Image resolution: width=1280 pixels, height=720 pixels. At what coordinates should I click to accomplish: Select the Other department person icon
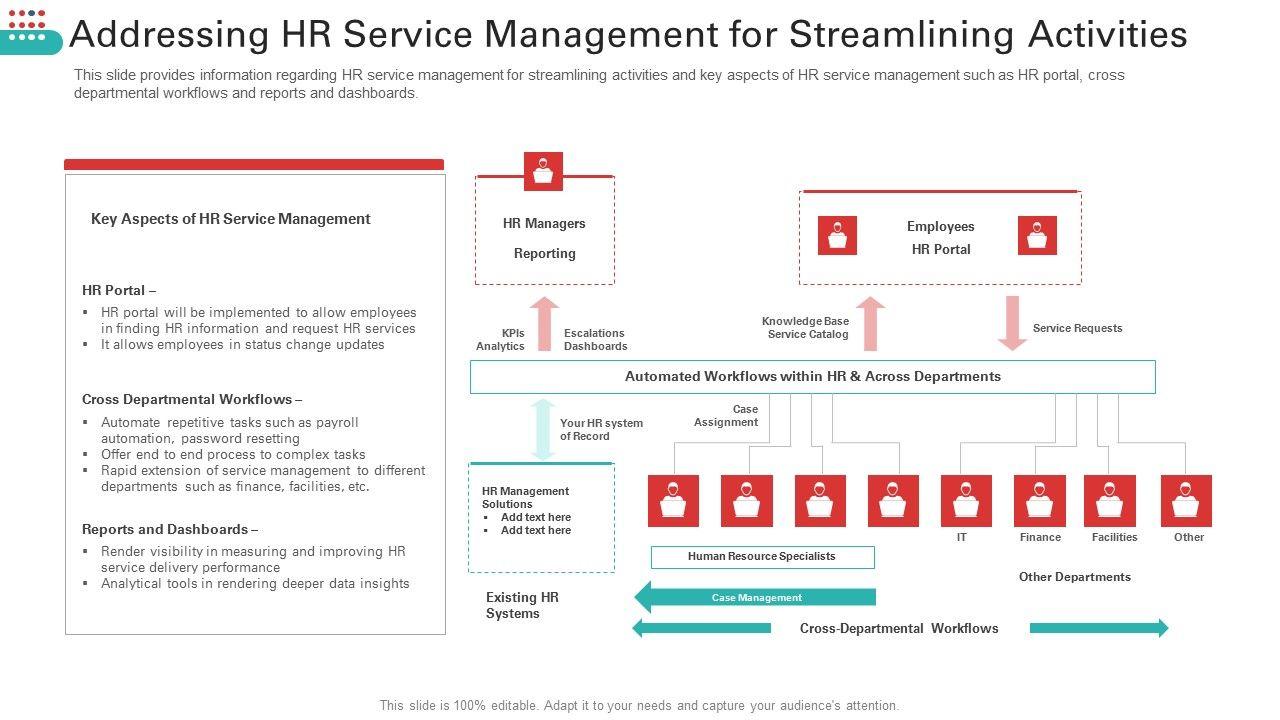click(x=1186, y=501)
